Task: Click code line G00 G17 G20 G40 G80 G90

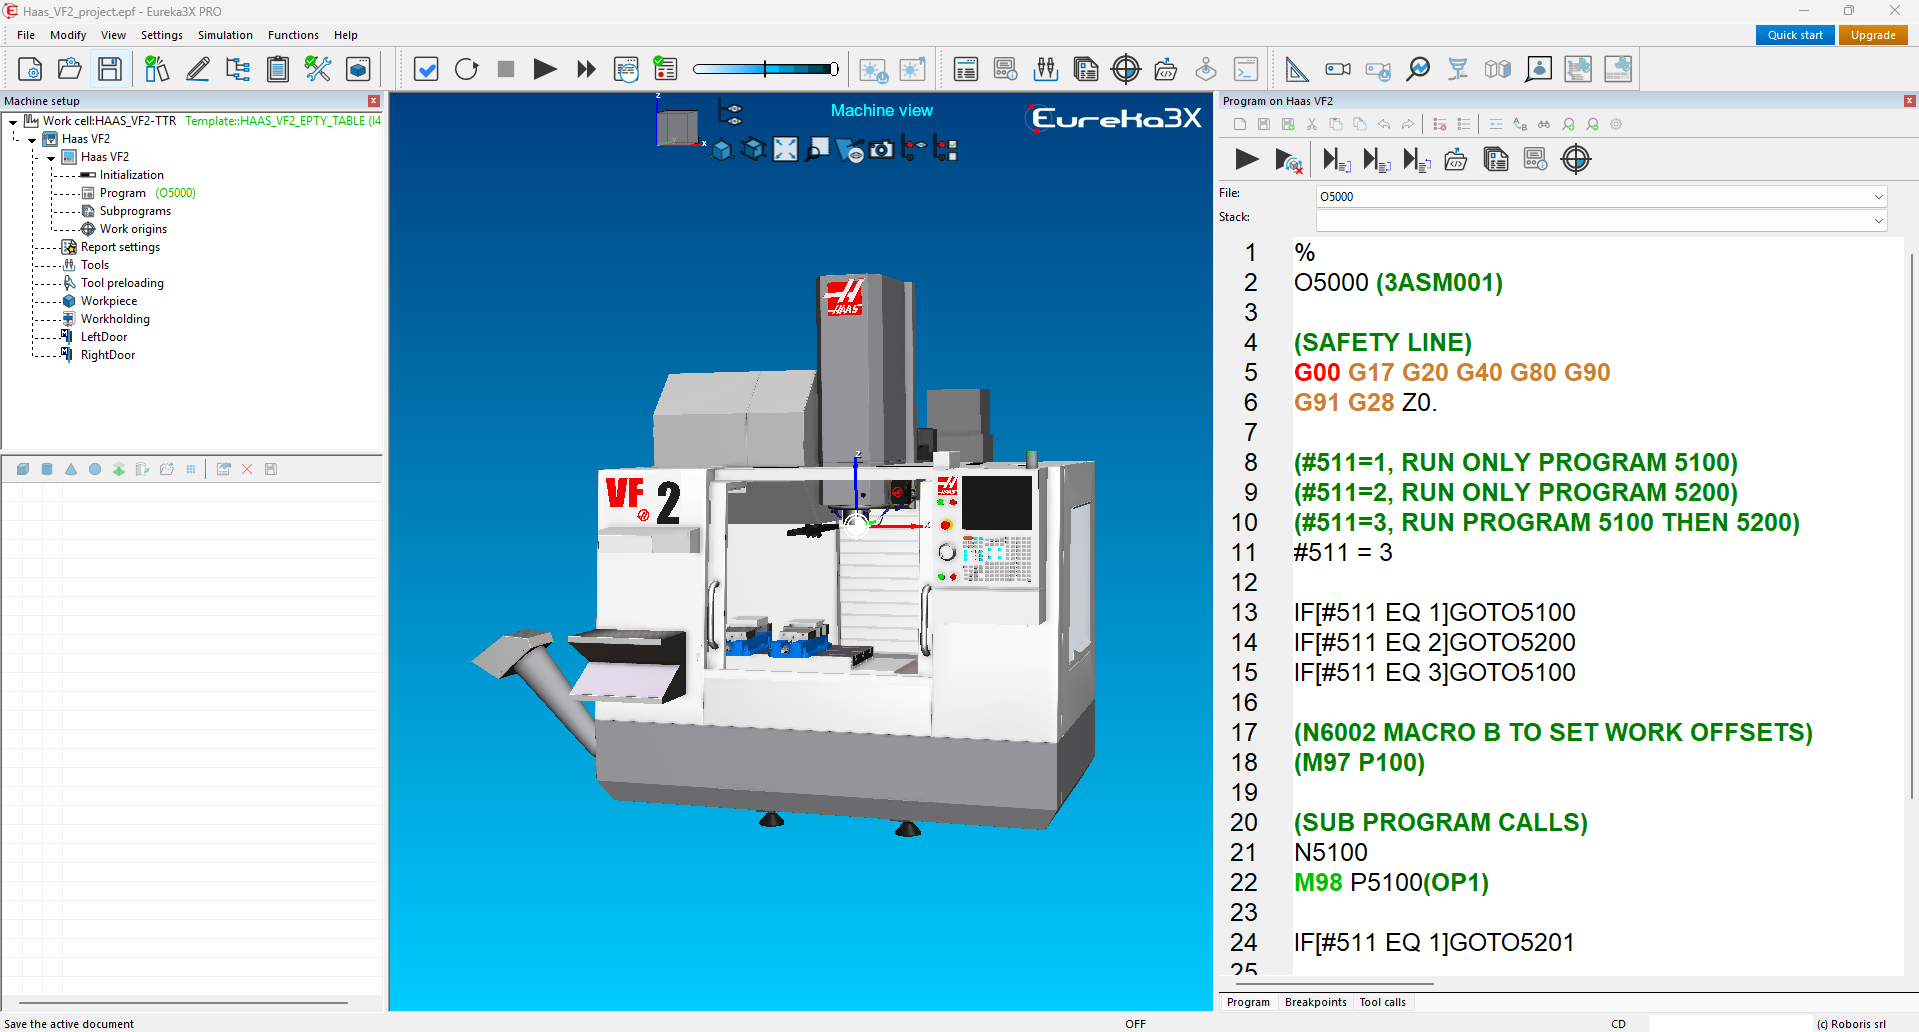Action: [x=1452, y=372]
